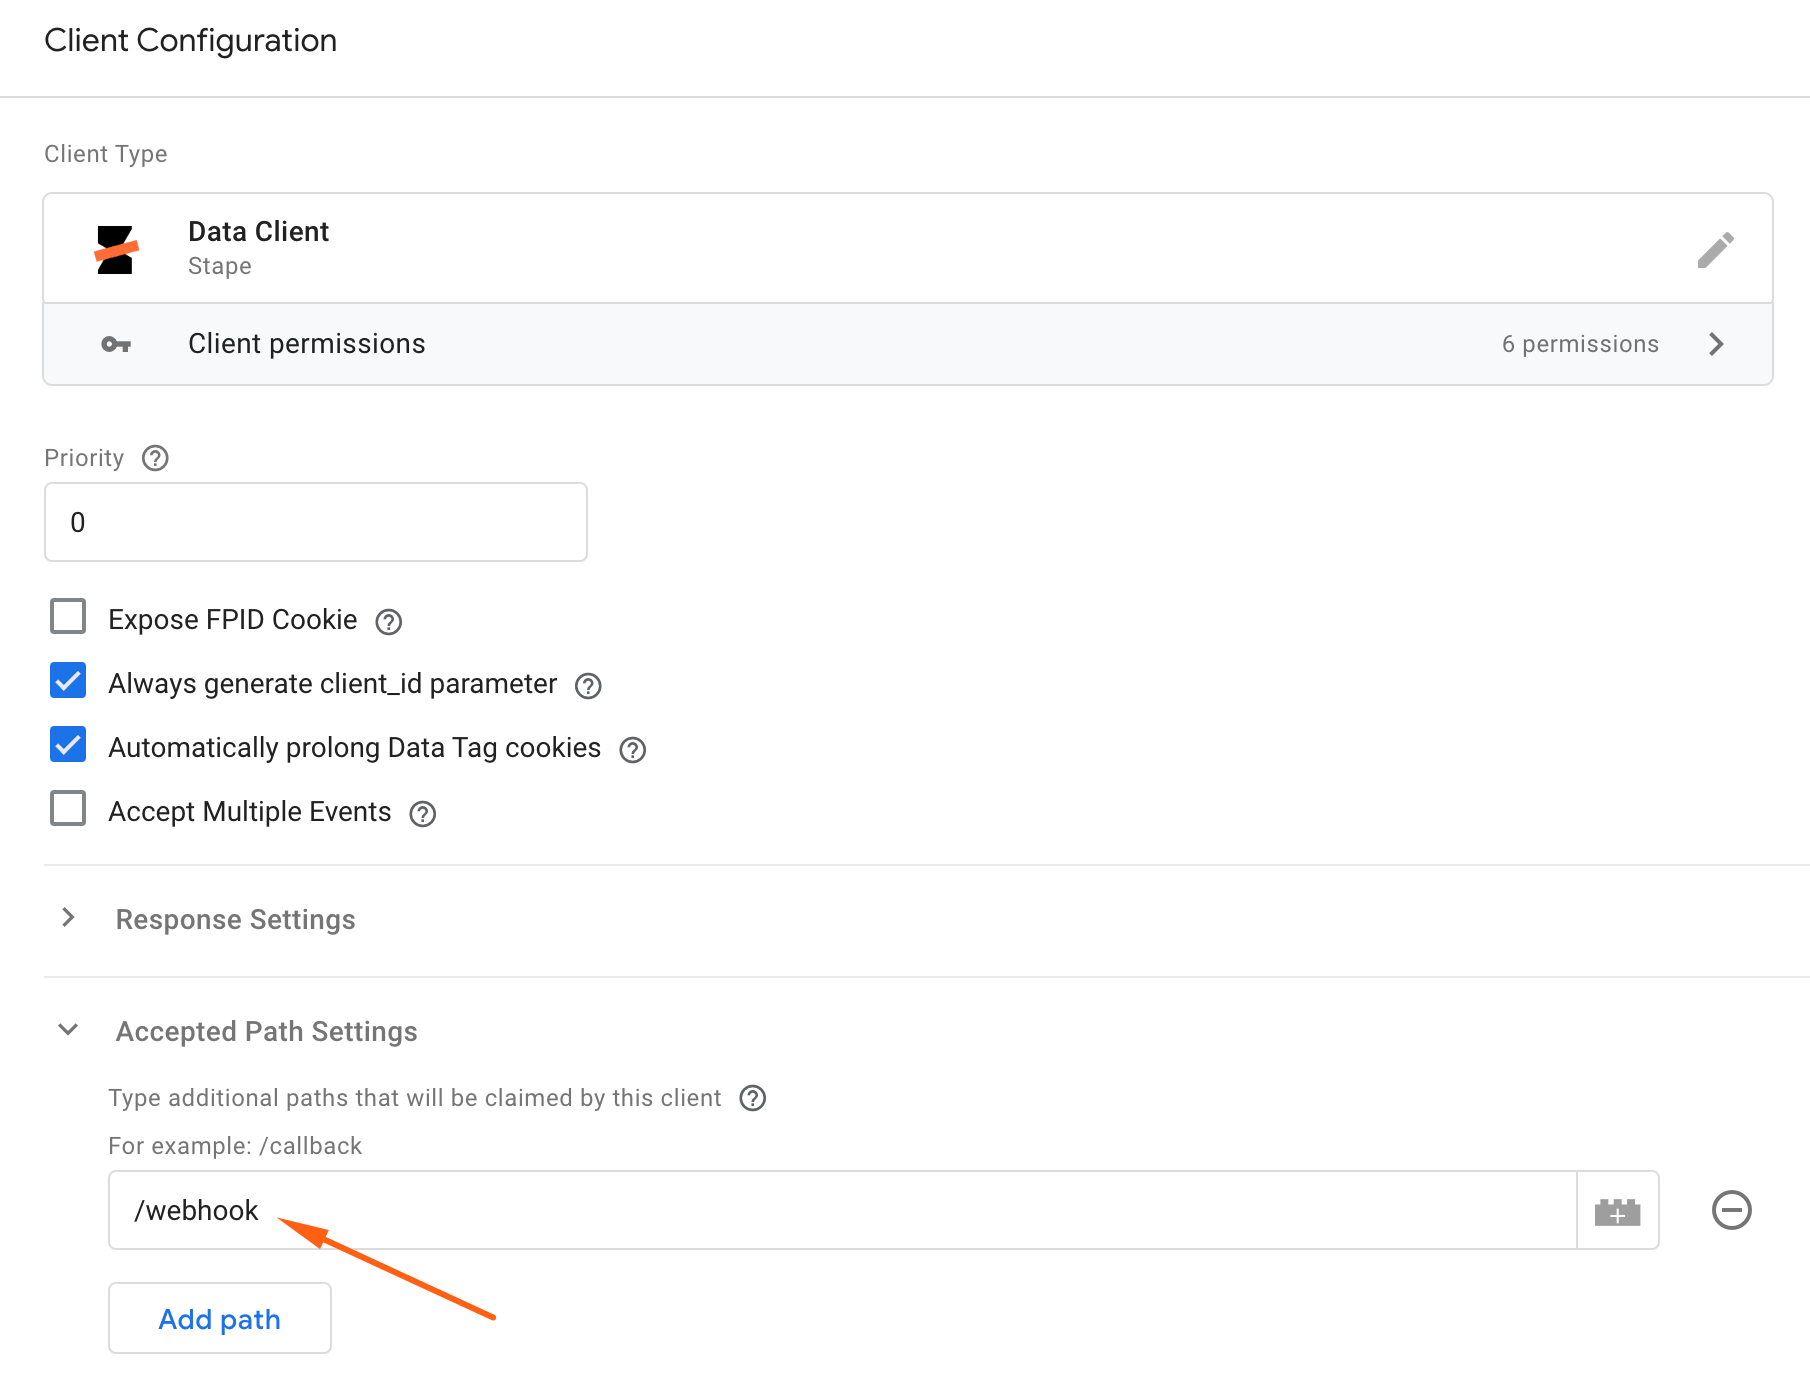This screenshot has height=1374, width=1810.
Task: Click the '6 permissions' text
Action: pos(1580,344)
